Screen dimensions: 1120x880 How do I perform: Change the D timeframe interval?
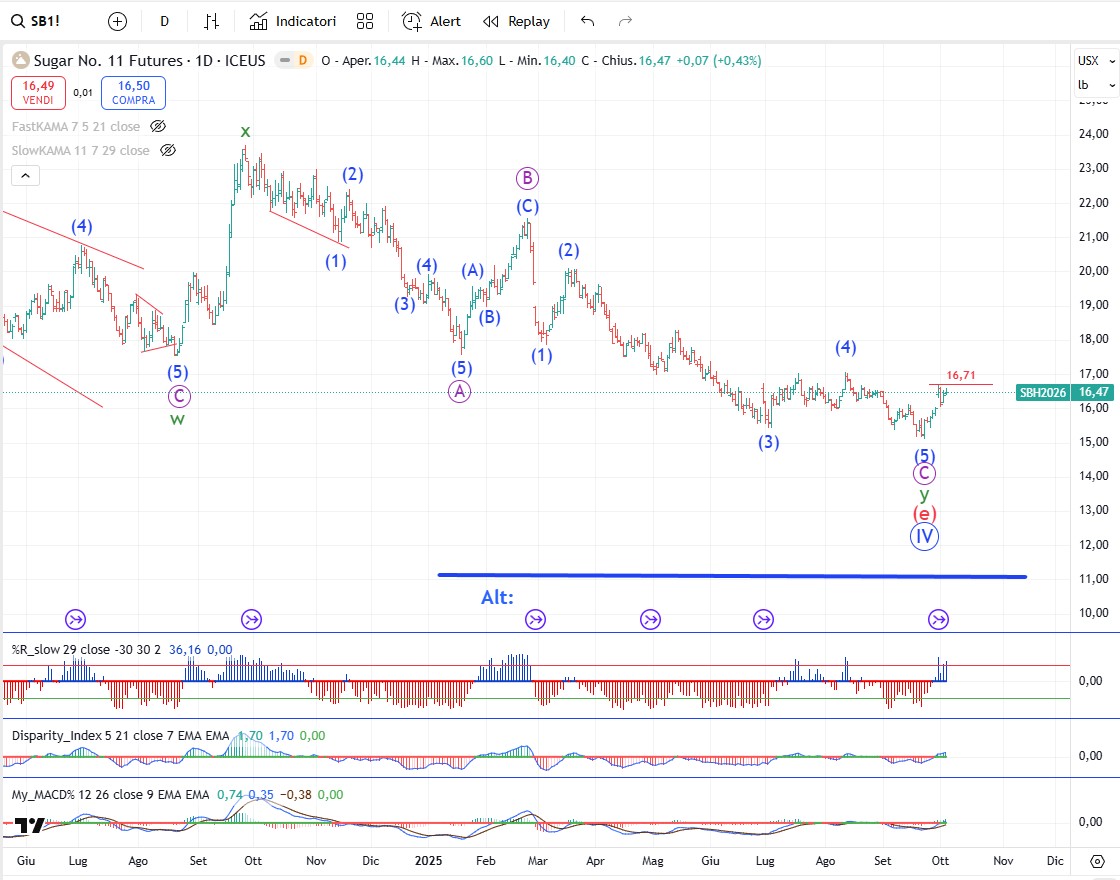(164, 21)
